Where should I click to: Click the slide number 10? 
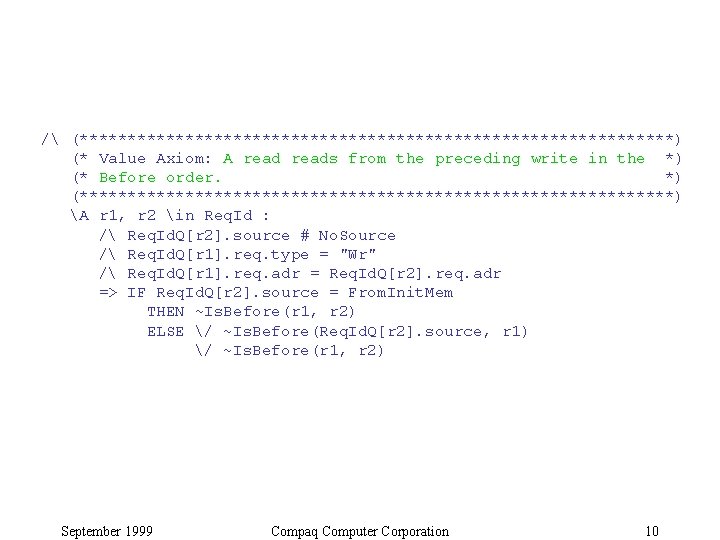(x=652, y=531)
